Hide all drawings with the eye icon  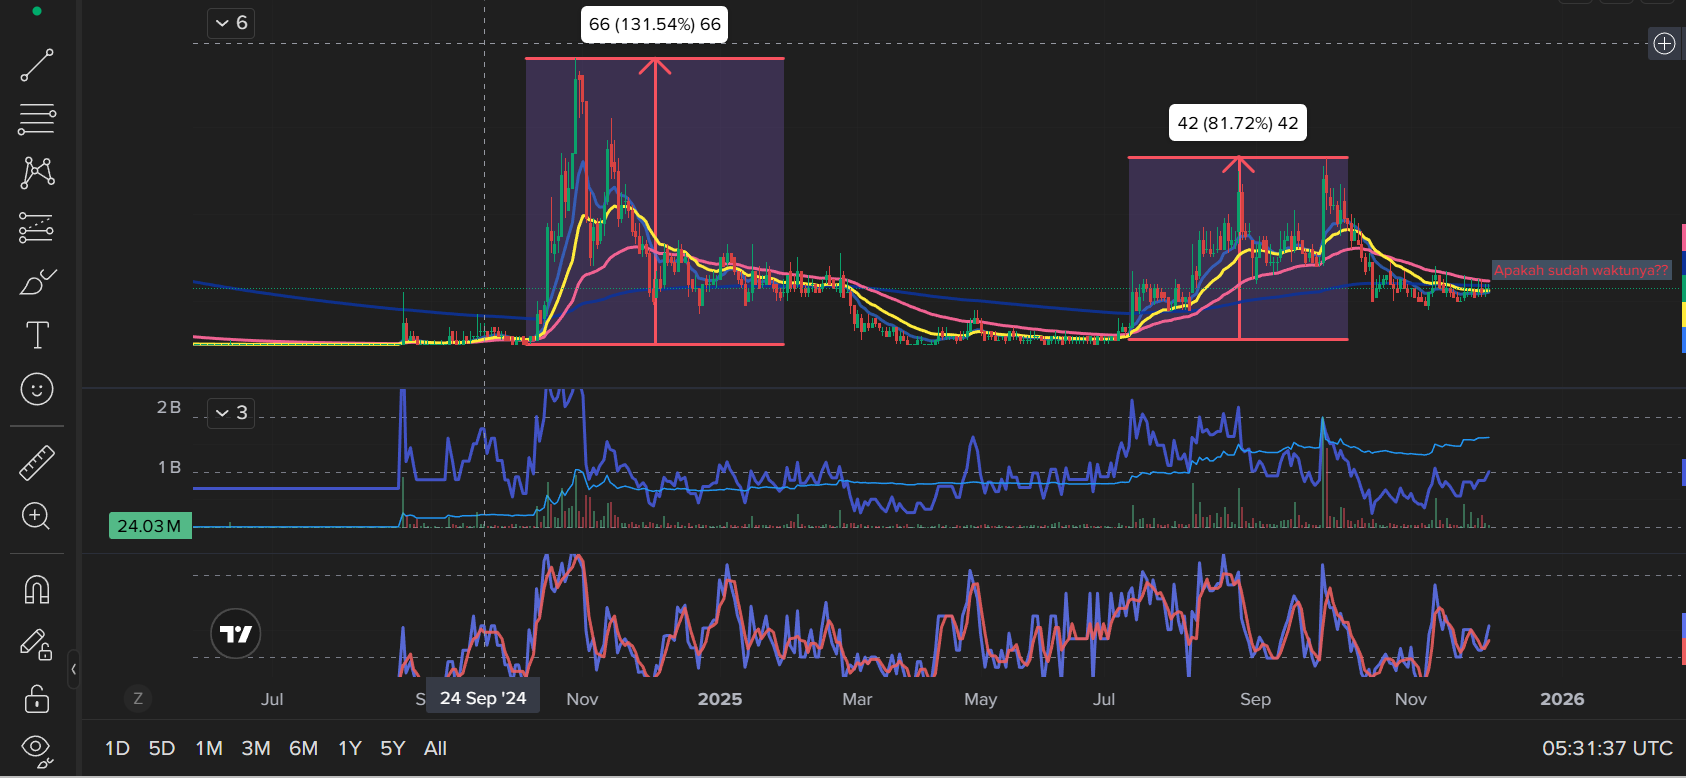pyautogui.click(x=37, y=749)
